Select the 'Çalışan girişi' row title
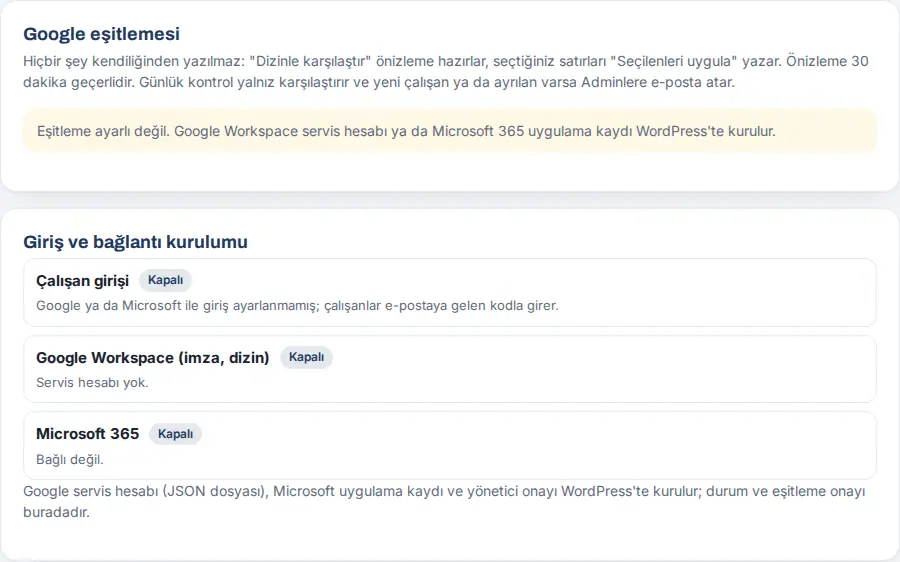The width and height of the screenshot is (900, 562). point(82,281)
